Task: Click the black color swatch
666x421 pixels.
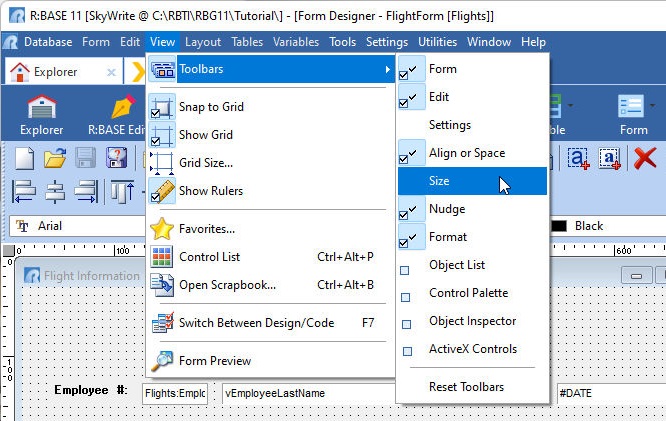Action: [x=559, y=226]
